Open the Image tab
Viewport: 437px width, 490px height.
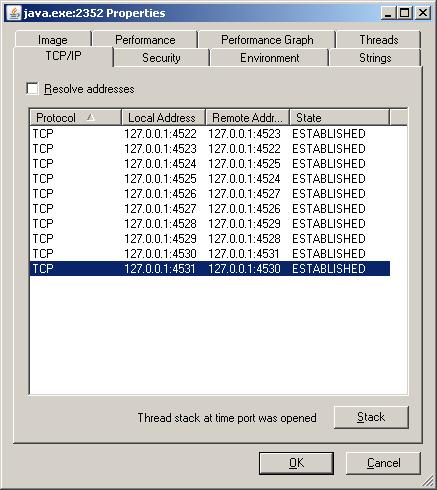[53, 40]
